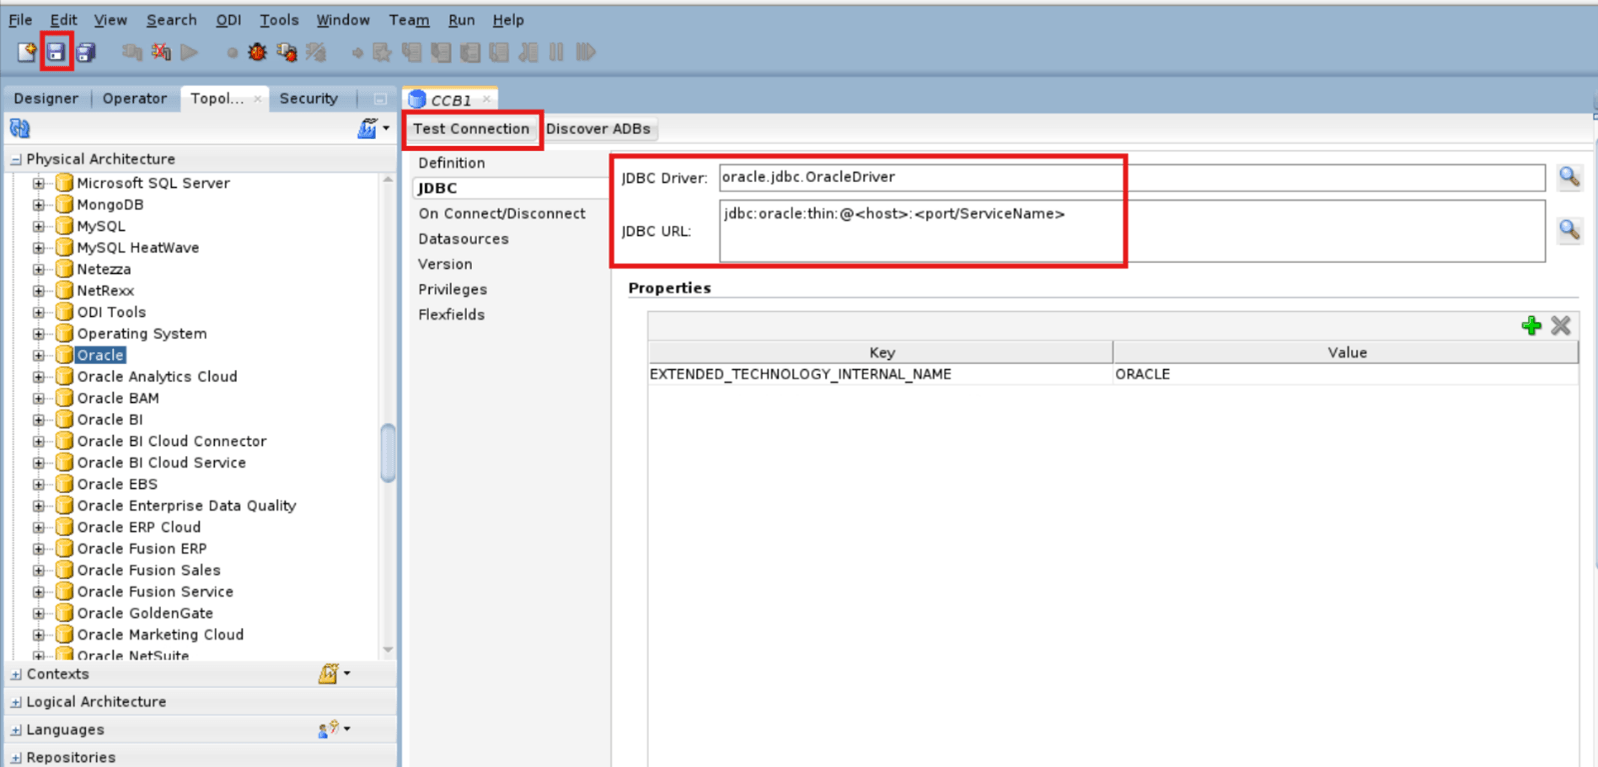Open the Privileges section
This screenshot has width=1598, height=767.
[453, 289]
